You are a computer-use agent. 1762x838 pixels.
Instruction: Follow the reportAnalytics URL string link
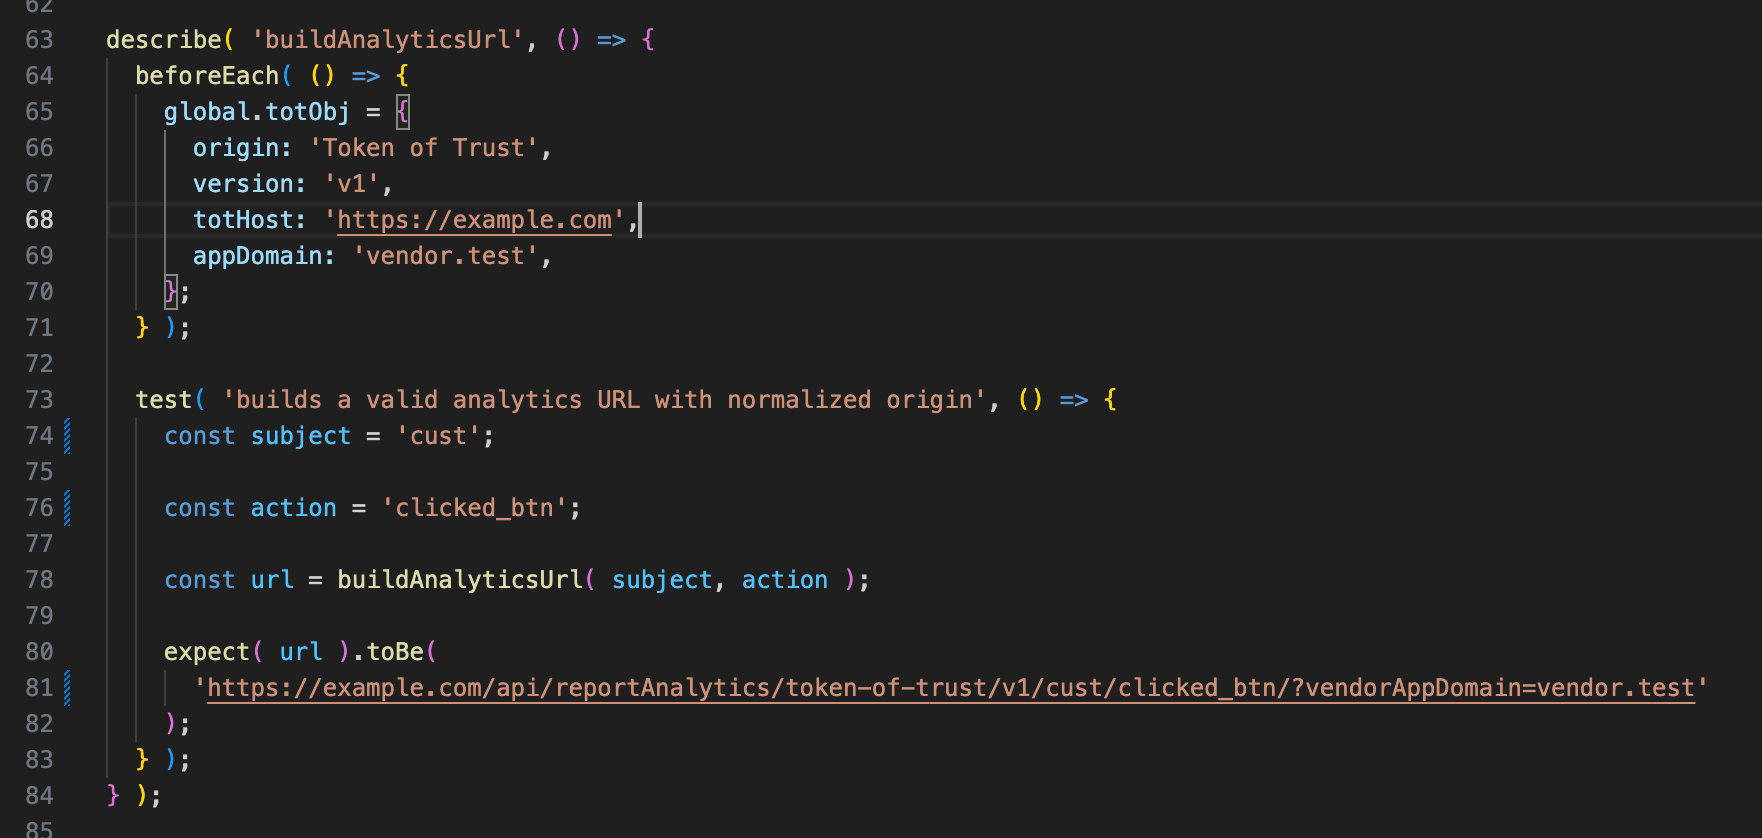[x=950, y=688]
